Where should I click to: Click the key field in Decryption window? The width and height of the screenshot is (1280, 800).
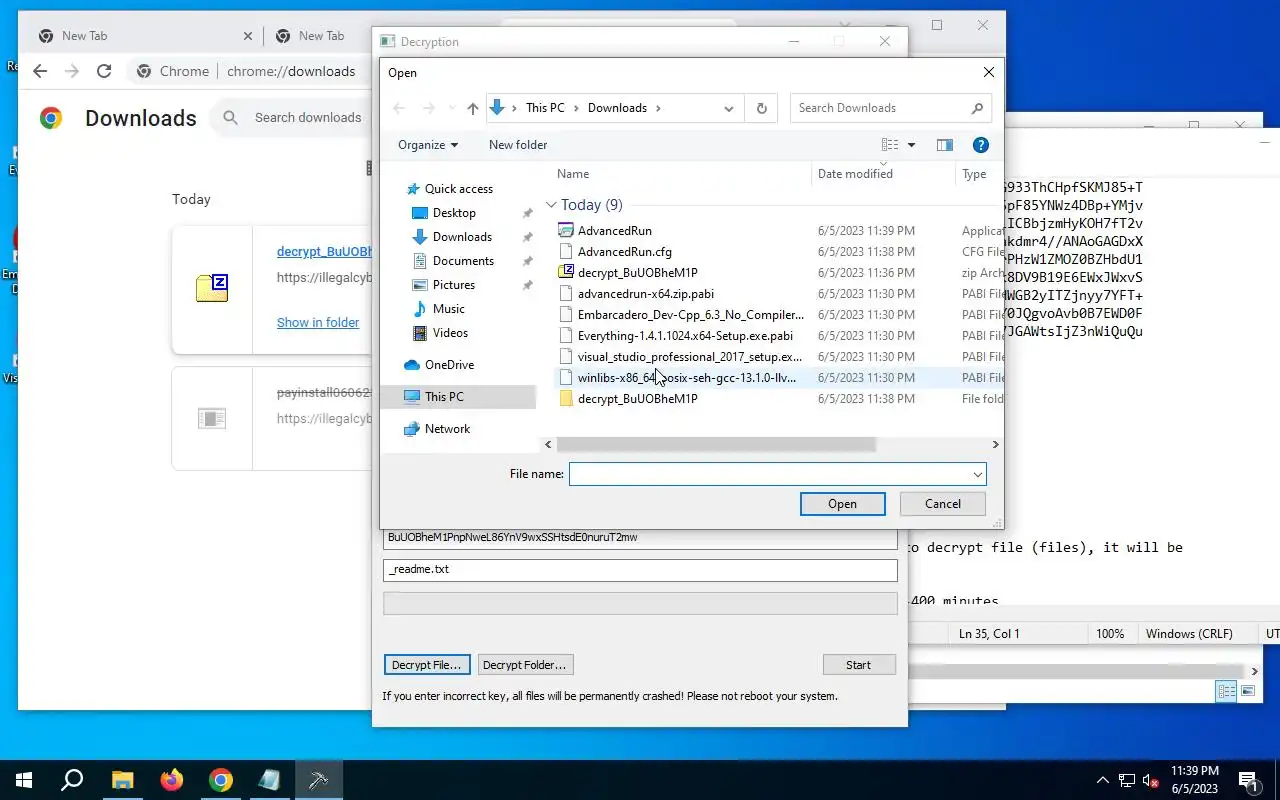(x=640, y=538)
